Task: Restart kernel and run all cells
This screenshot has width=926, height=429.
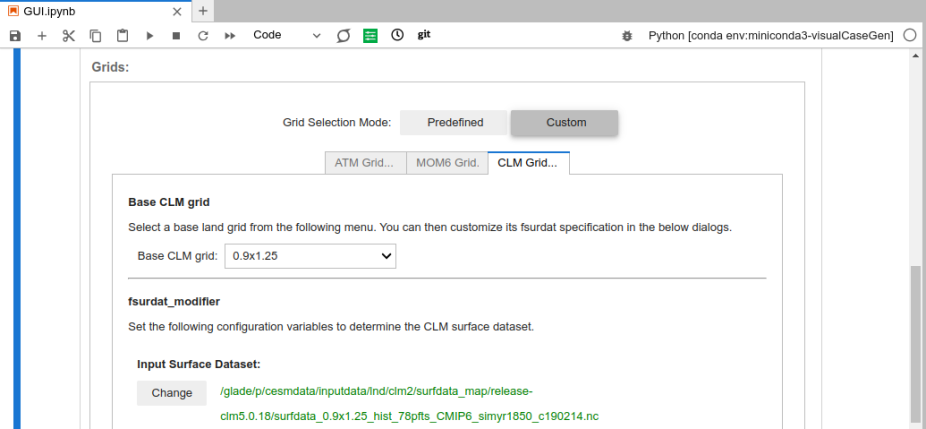Action: [x=230, y=35]
